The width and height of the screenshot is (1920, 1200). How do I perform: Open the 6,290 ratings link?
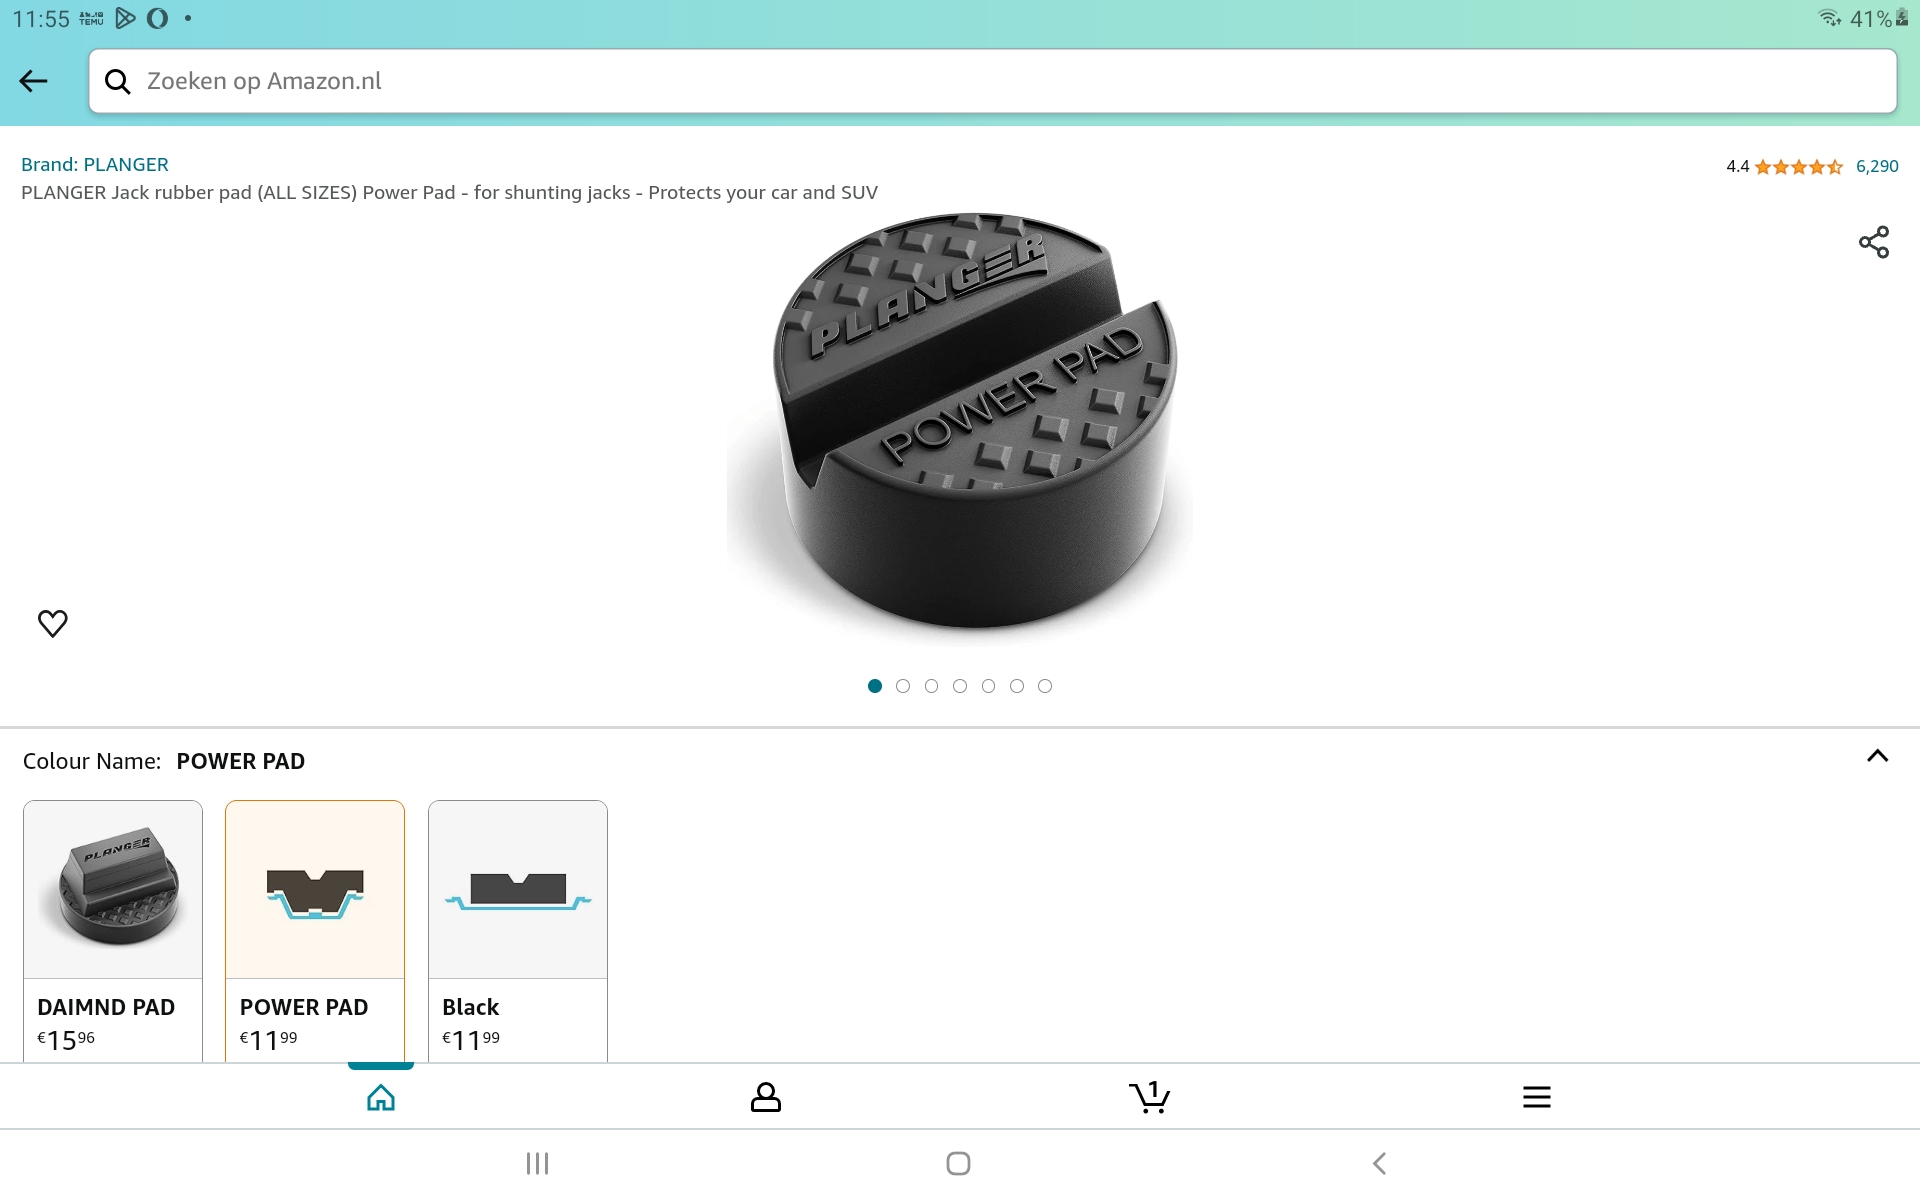[x=1876, y=167]
